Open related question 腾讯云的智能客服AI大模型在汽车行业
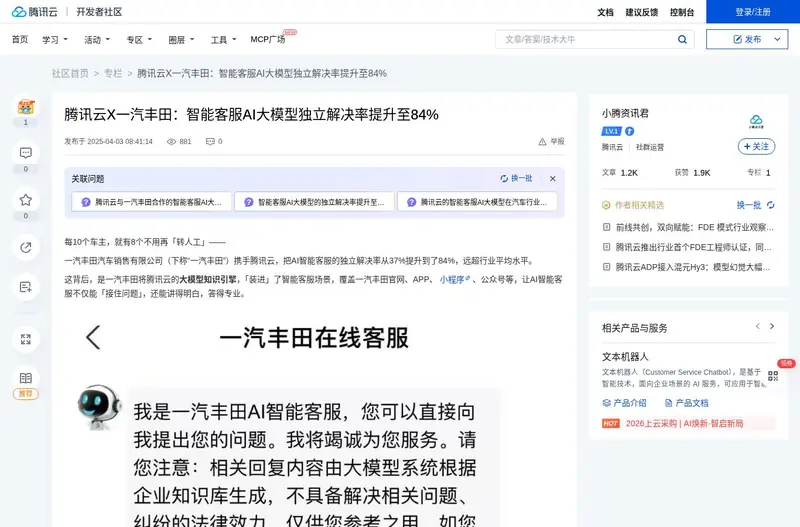The height and width of the screenshot is (527, 800). tap(477, 202)
